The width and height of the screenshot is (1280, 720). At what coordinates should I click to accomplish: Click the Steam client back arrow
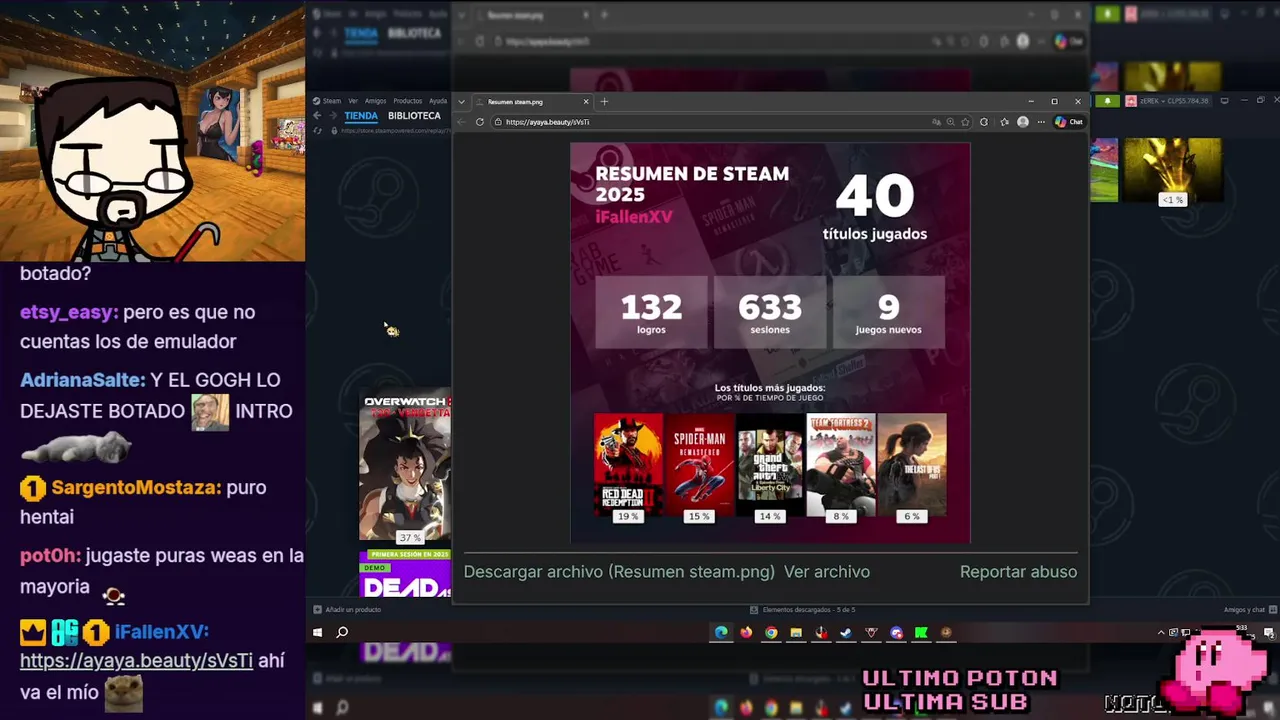coord(317,116)
